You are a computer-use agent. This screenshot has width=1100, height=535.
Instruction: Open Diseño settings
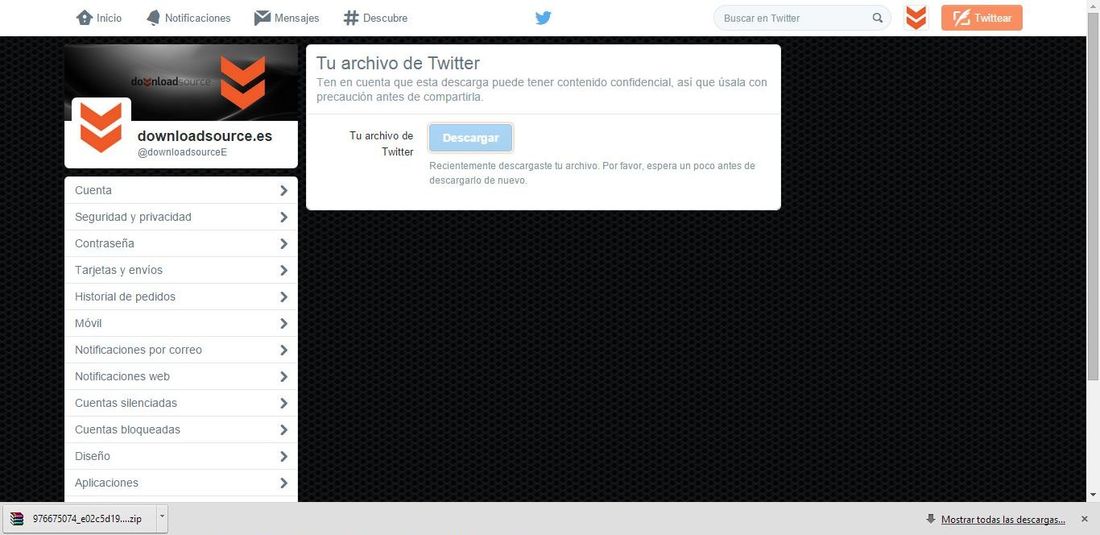click(181, 456)
